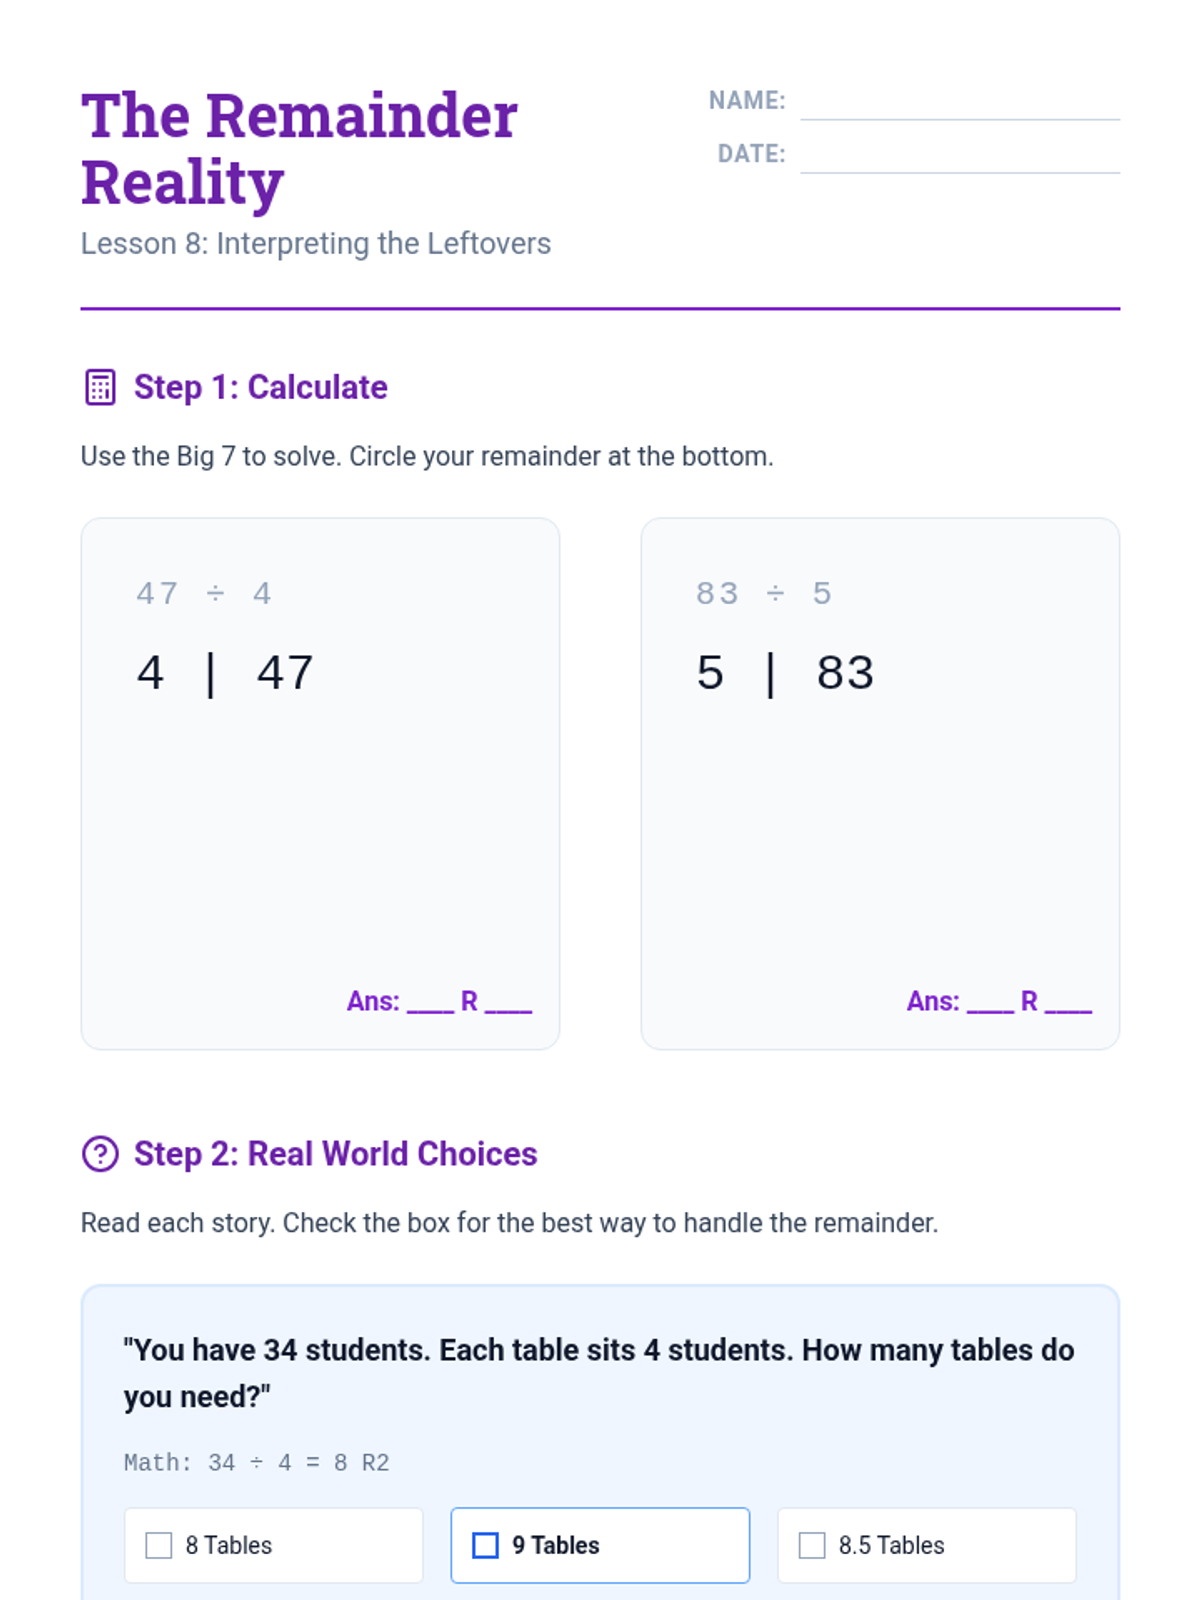Click the gray 83 ÷ 5 problem label

(x=764, y=594)
